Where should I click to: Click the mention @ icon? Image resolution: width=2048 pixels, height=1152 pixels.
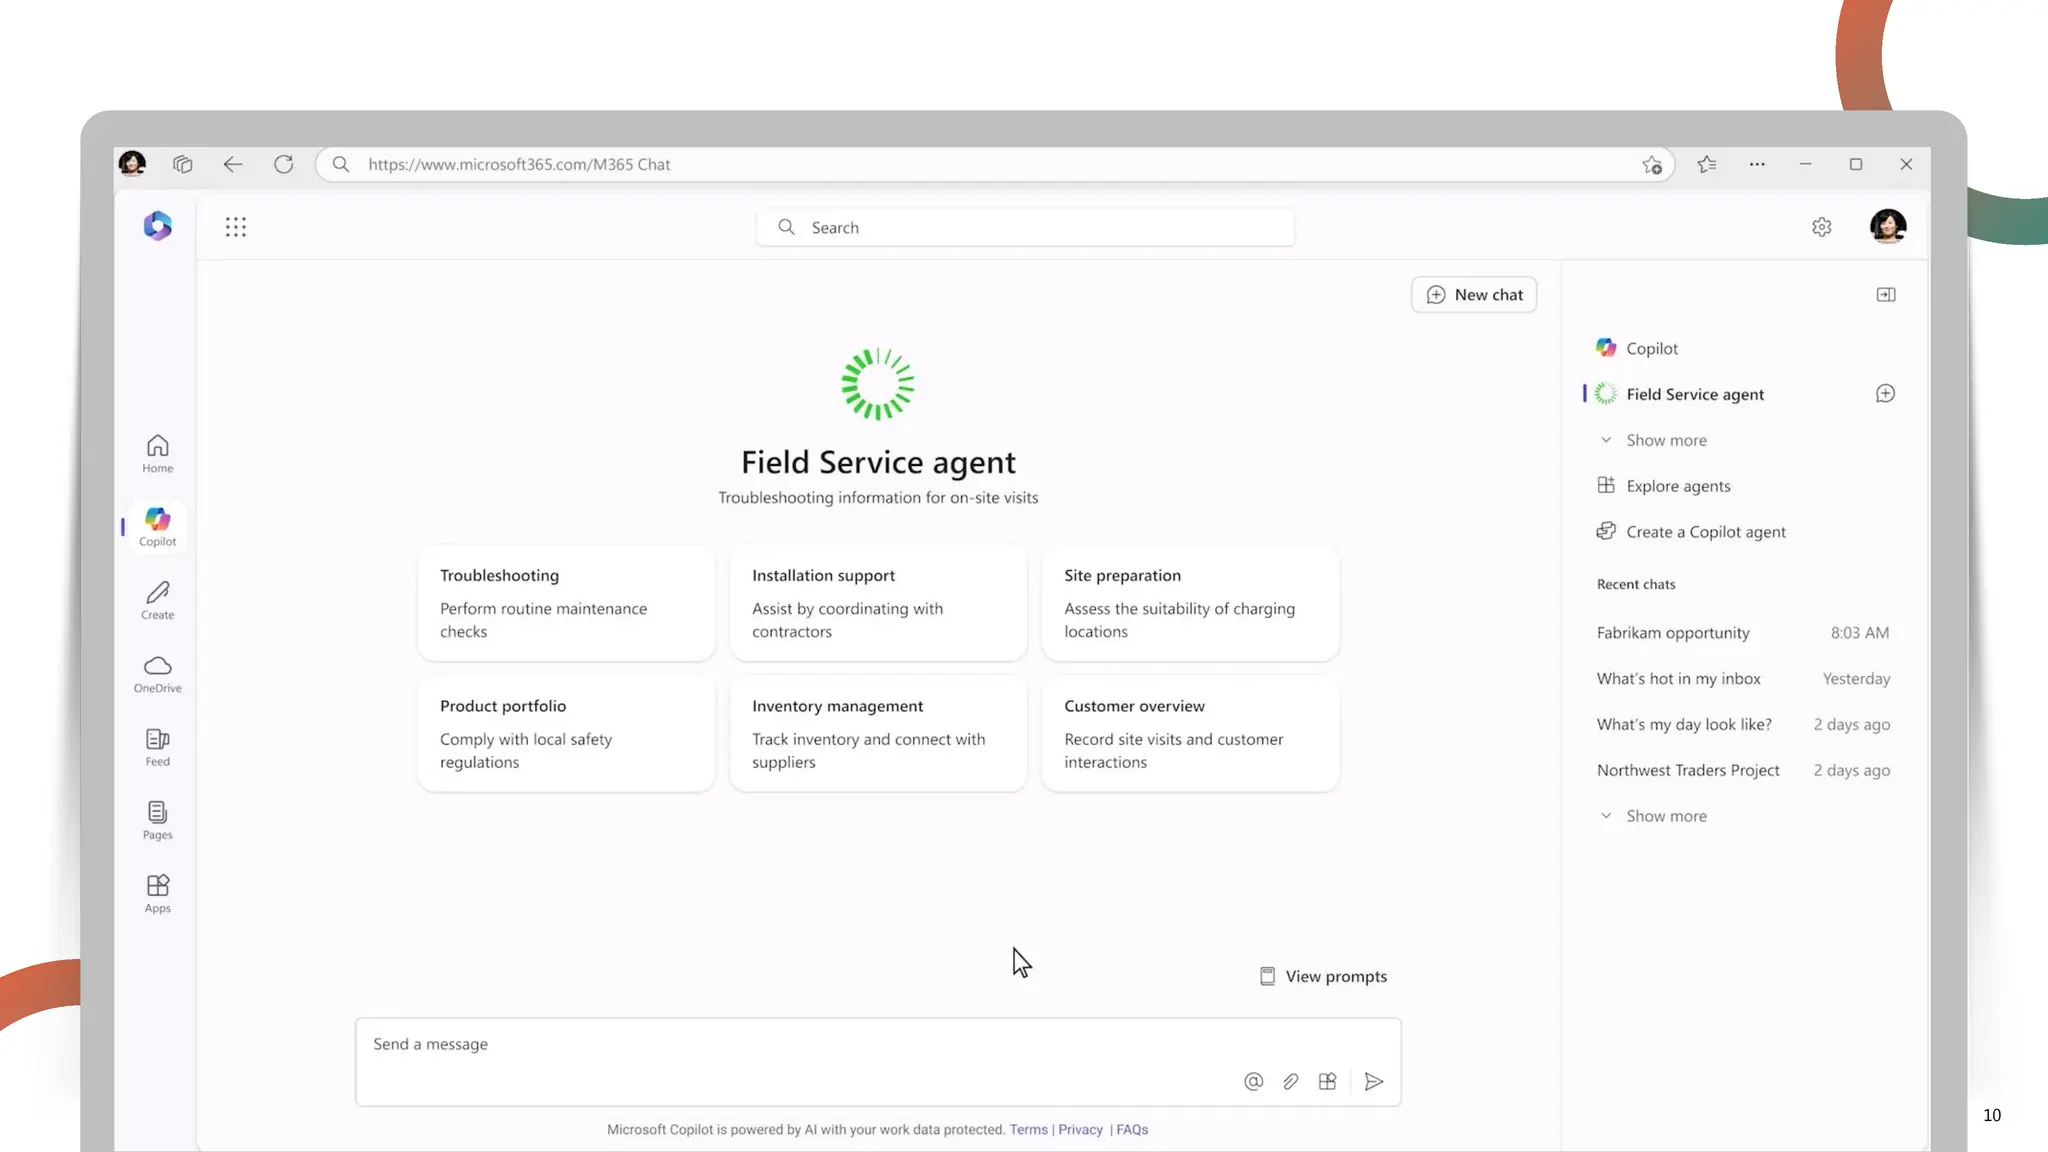(1253, 1081)
